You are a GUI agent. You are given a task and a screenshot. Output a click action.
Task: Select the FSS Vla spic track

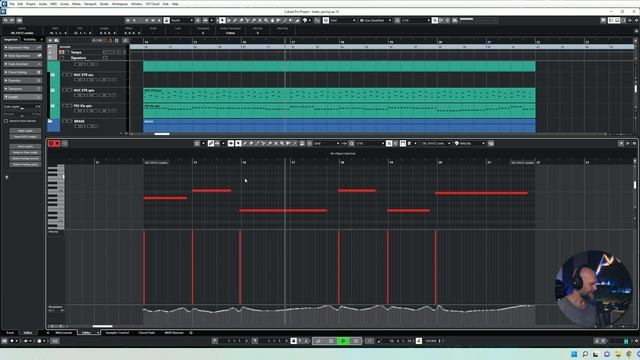coord(83,106)
